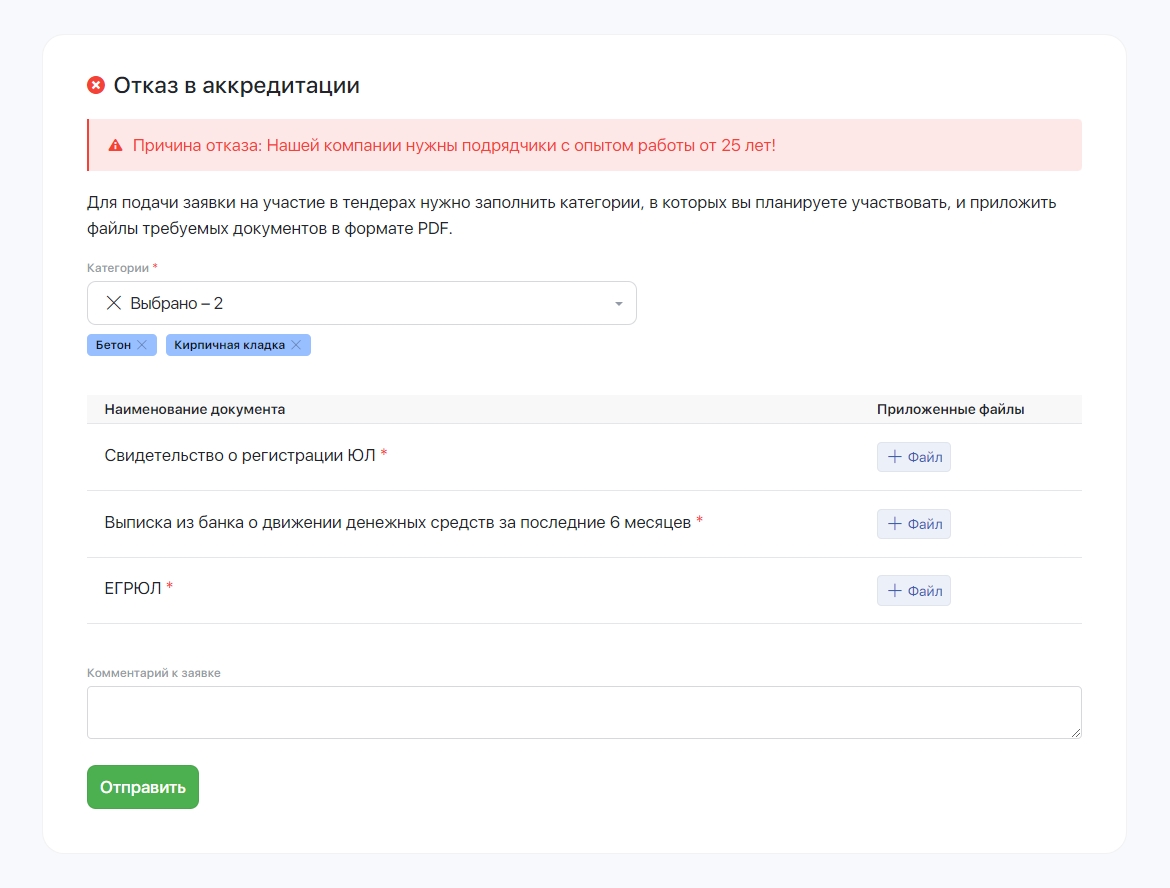
Task: Remove the Кирпичная кладка category tag
Action: [x=296, y=345]
